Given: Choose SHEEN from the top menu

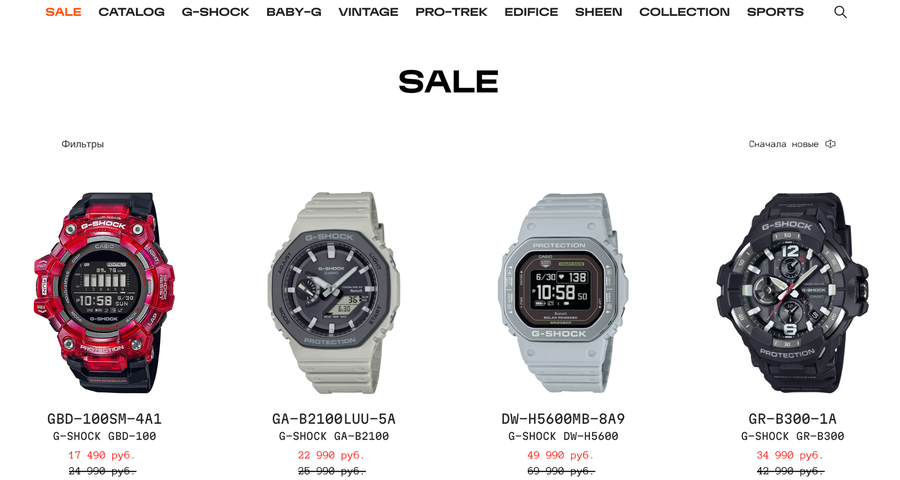Looking at the screenshot, I should (x=599, y=12).
